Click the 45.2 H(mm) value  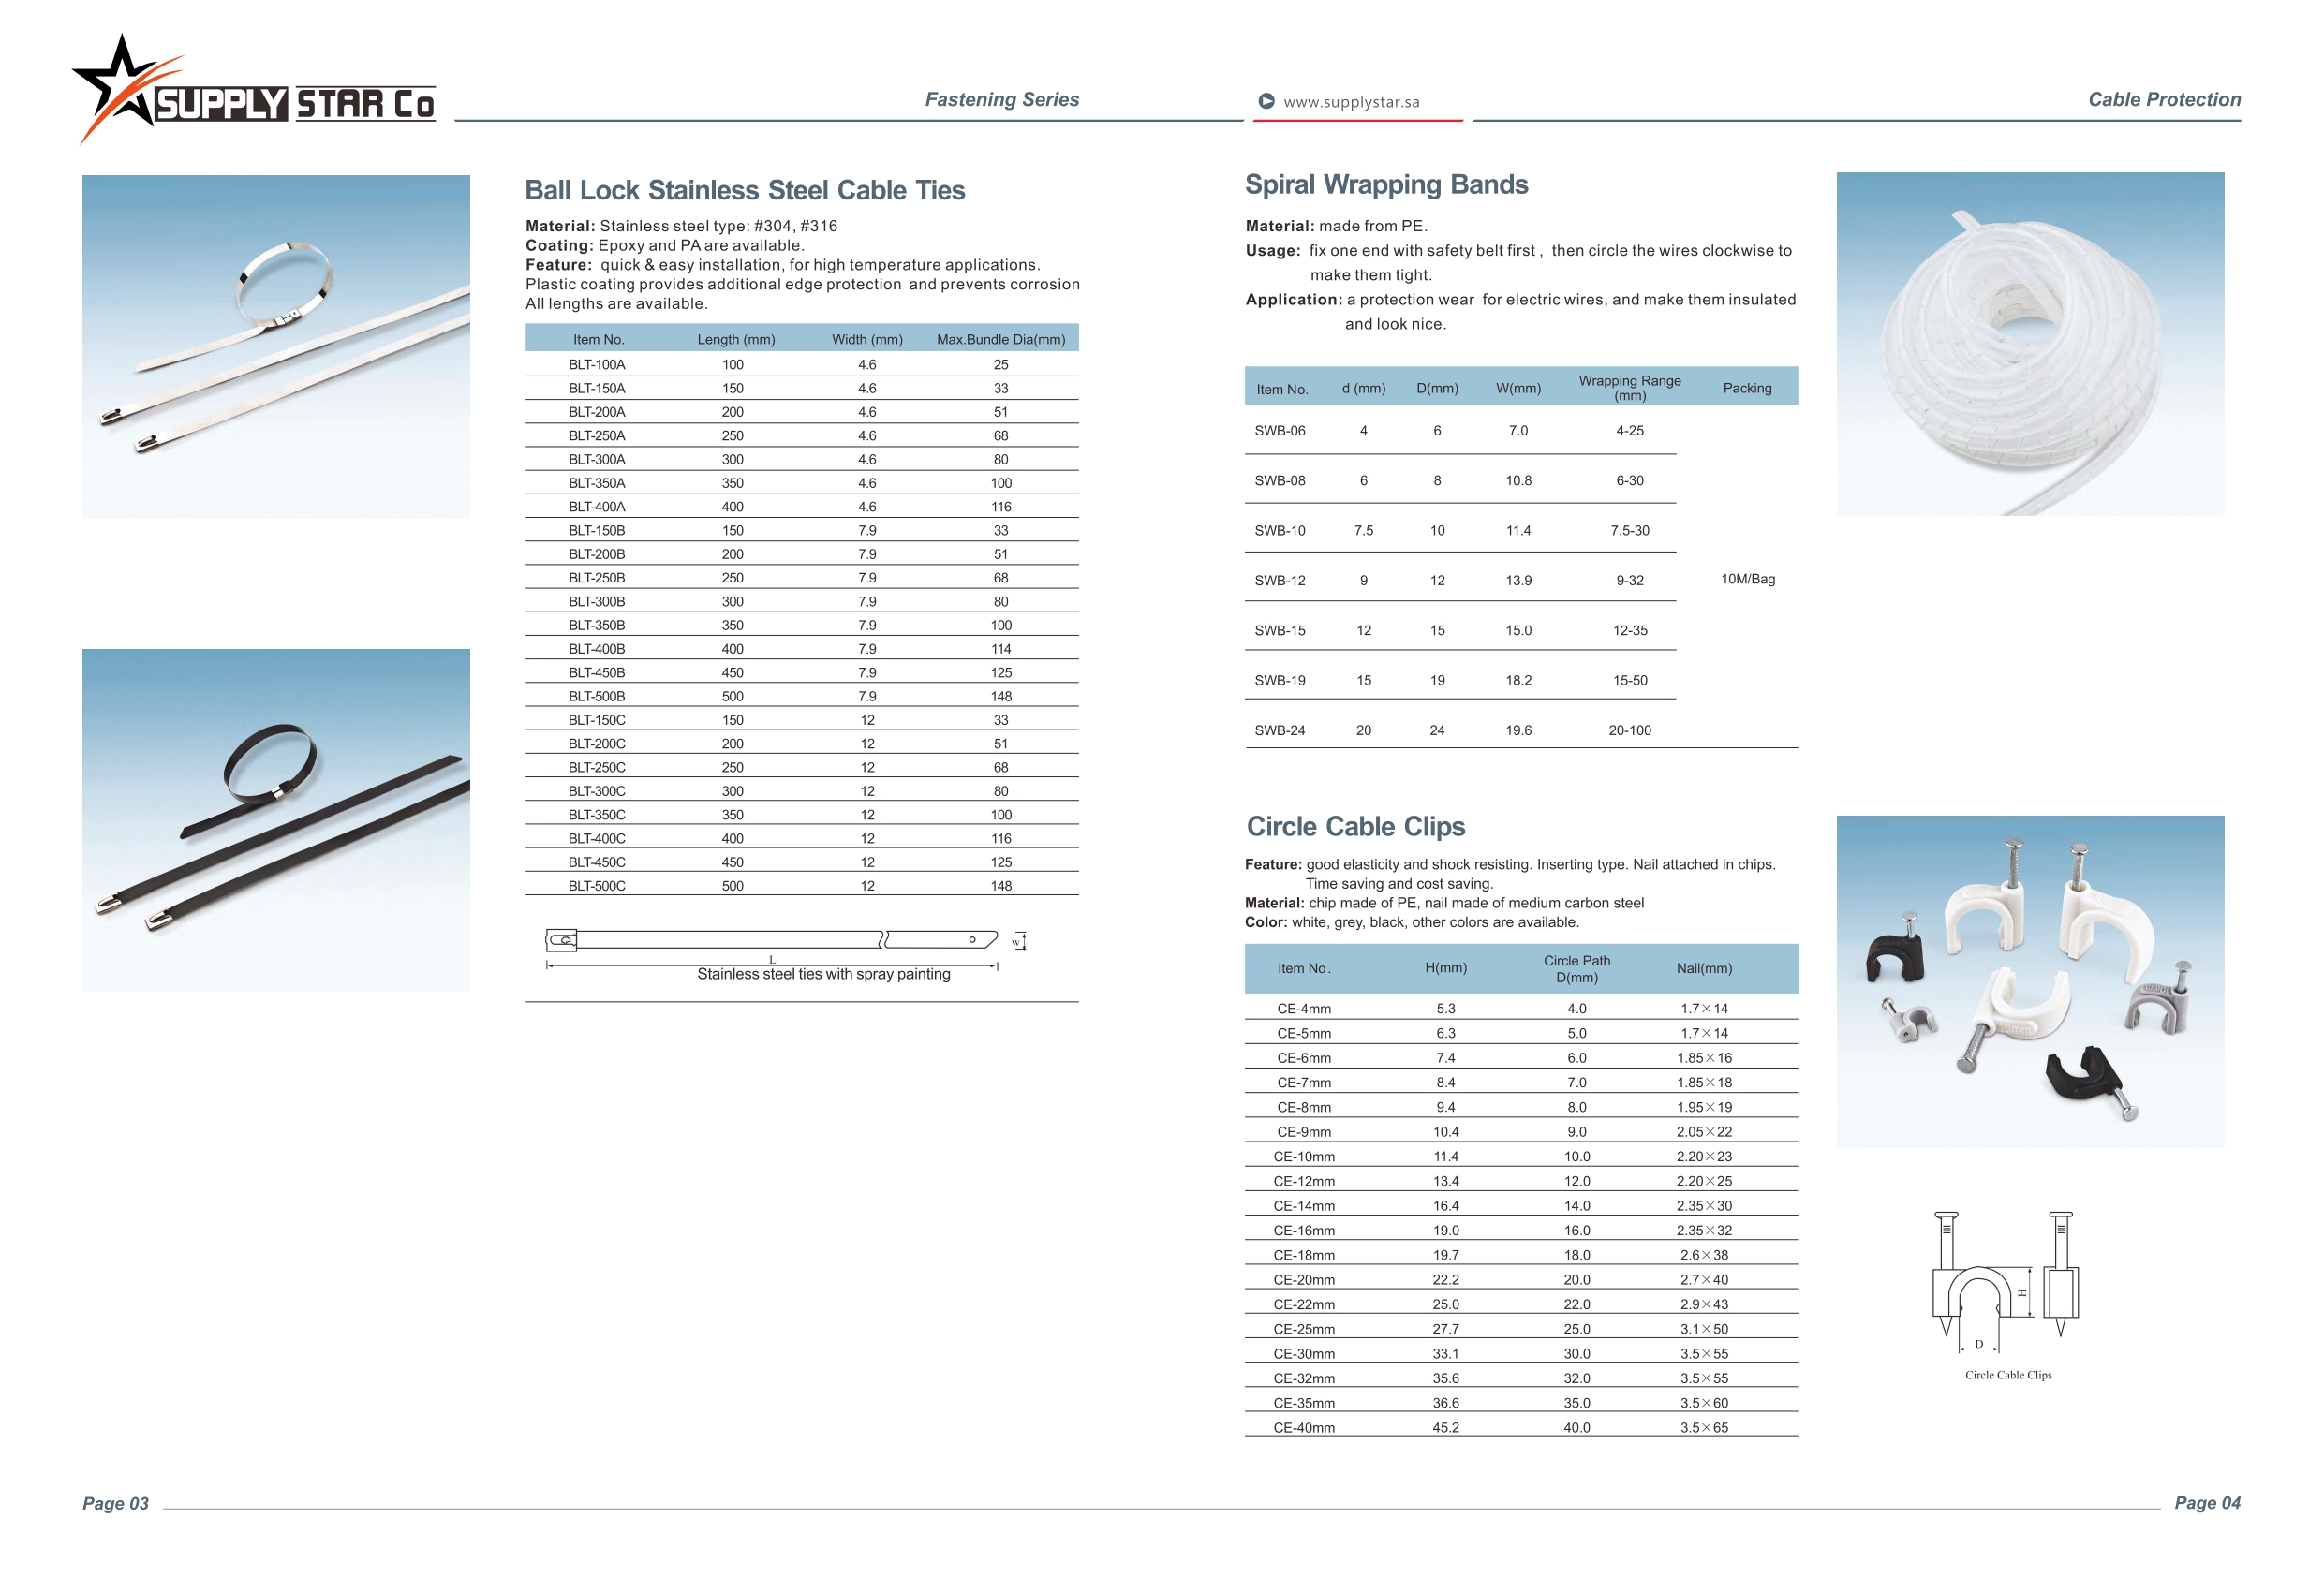pyautogui.click(x=1446, y=1428)
